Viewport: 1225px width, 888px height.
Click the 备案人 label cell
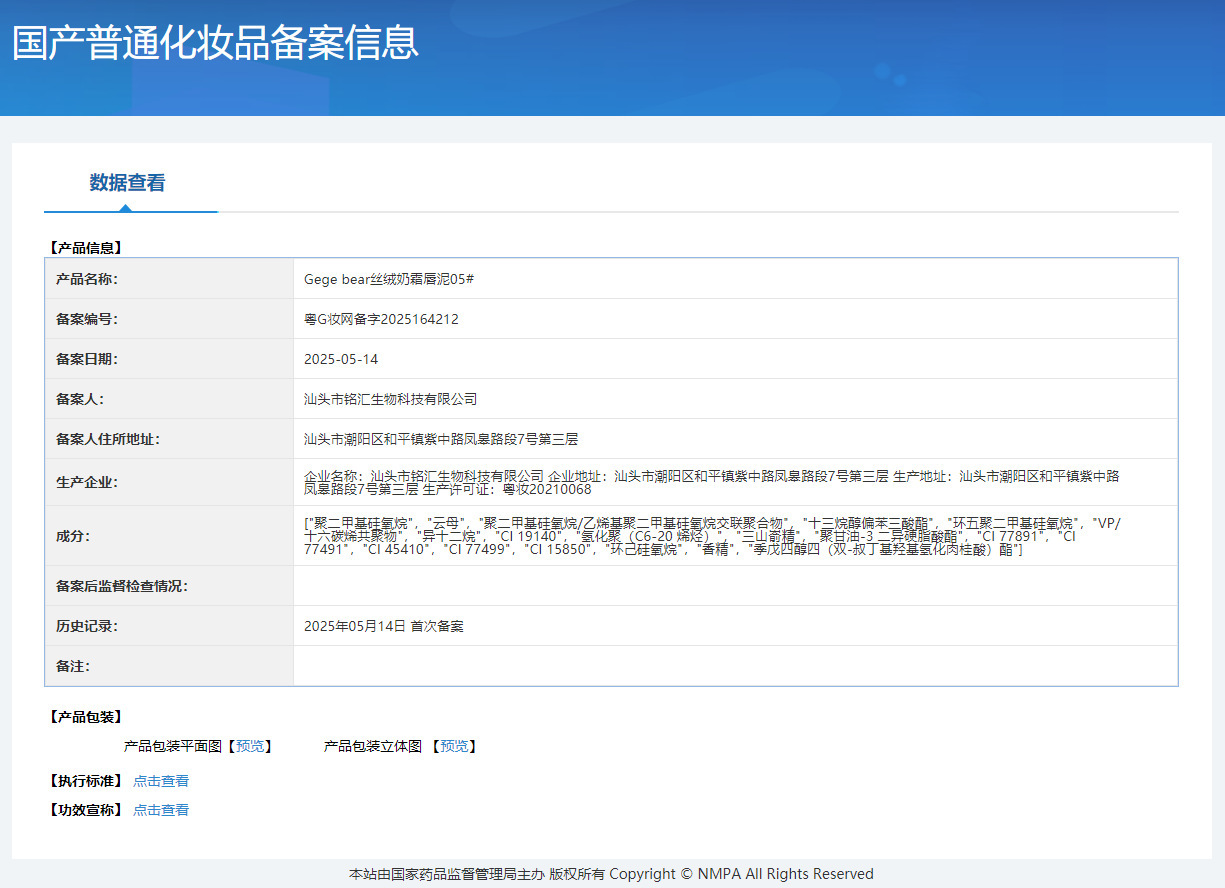(x=169, y=399)
